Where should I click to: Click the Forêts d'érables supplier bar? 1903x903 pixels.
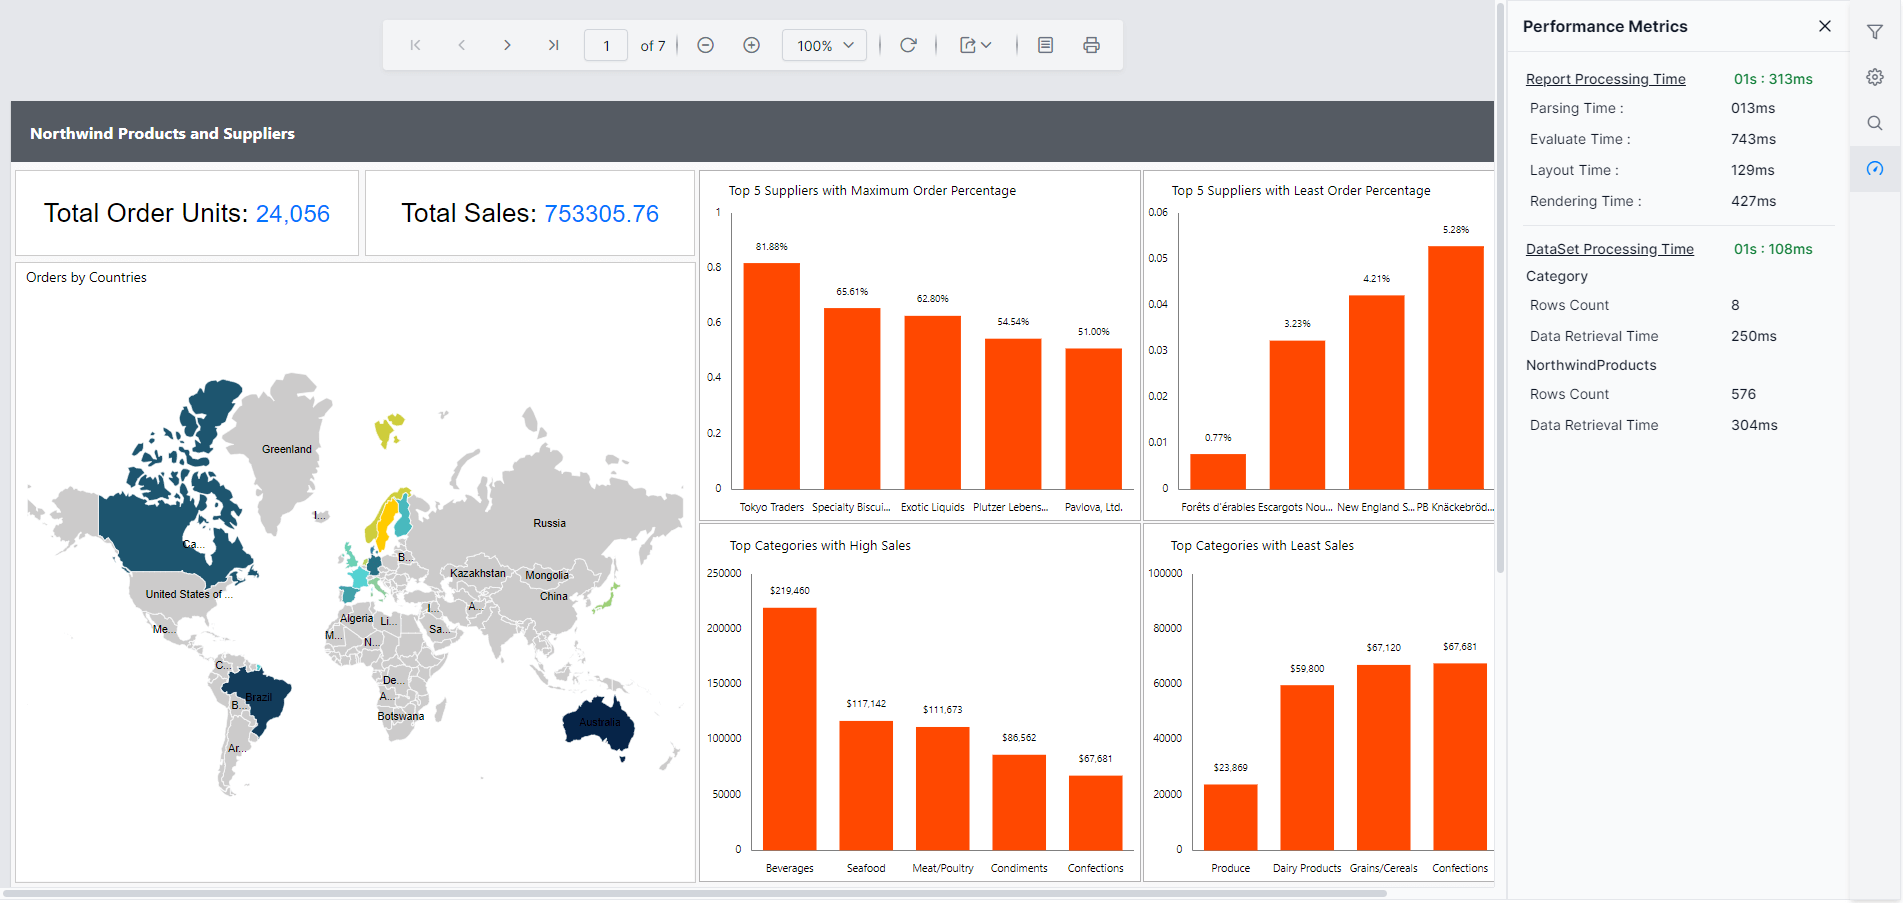tap(1218, 471)
